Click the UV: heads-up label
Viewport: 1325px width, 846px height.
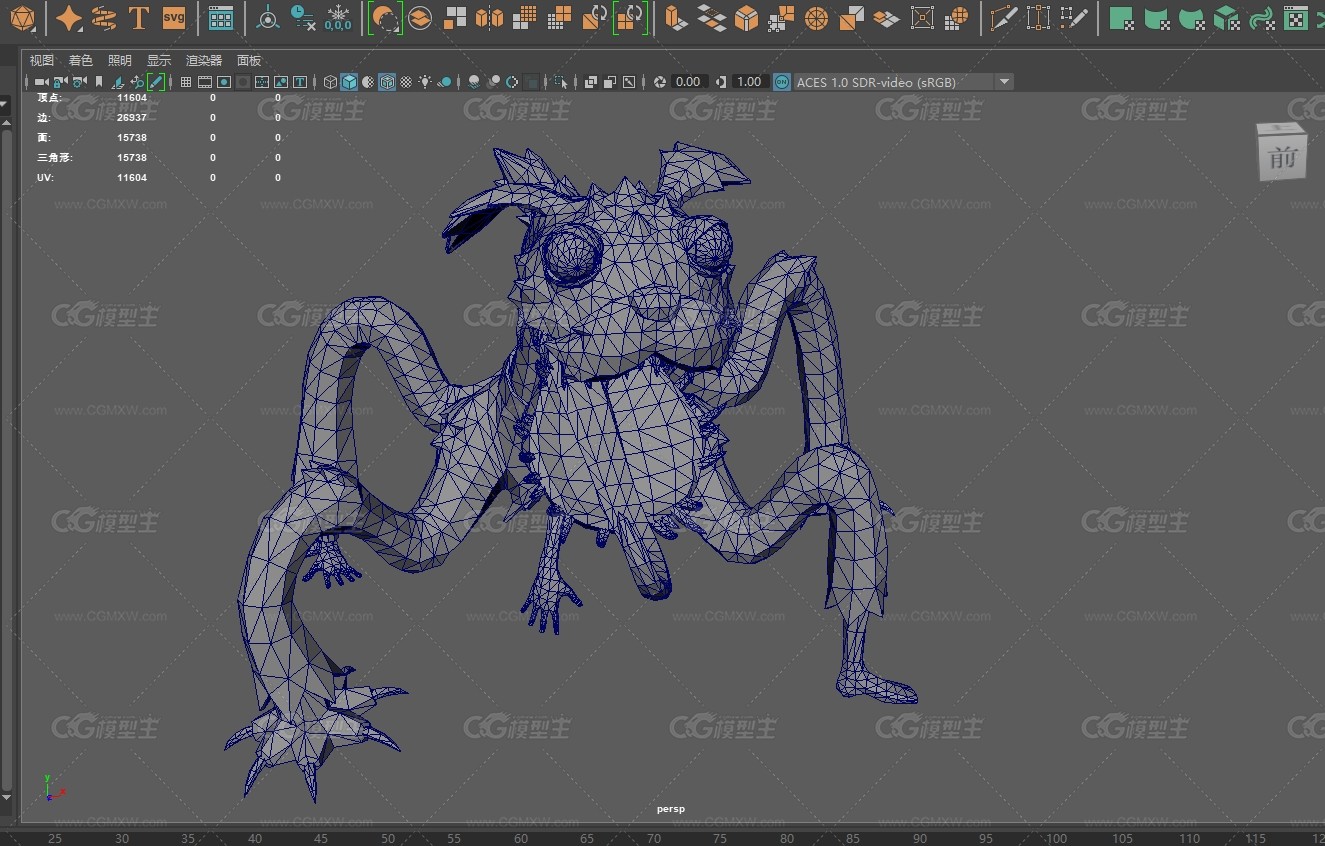click(45, 178)
